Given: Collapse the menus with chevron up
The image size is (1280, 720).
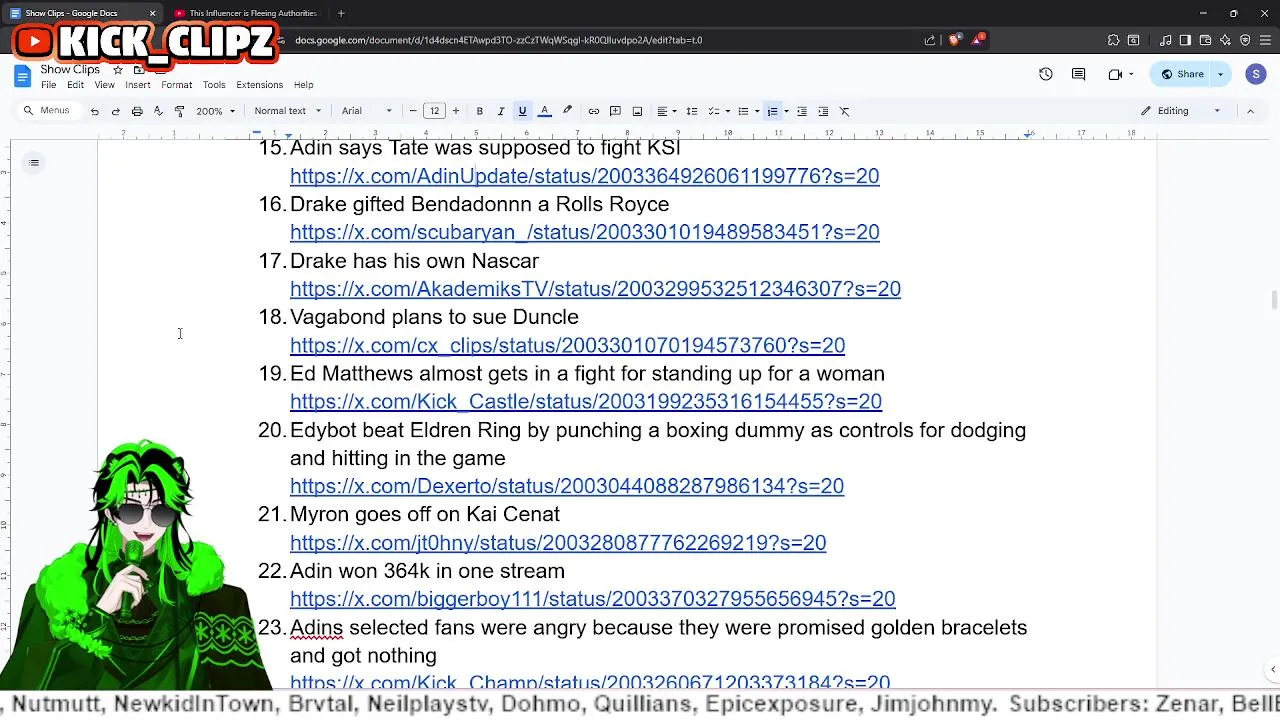Looking at the screenshot, I should pyautogui.click(x=1250, y=111).
